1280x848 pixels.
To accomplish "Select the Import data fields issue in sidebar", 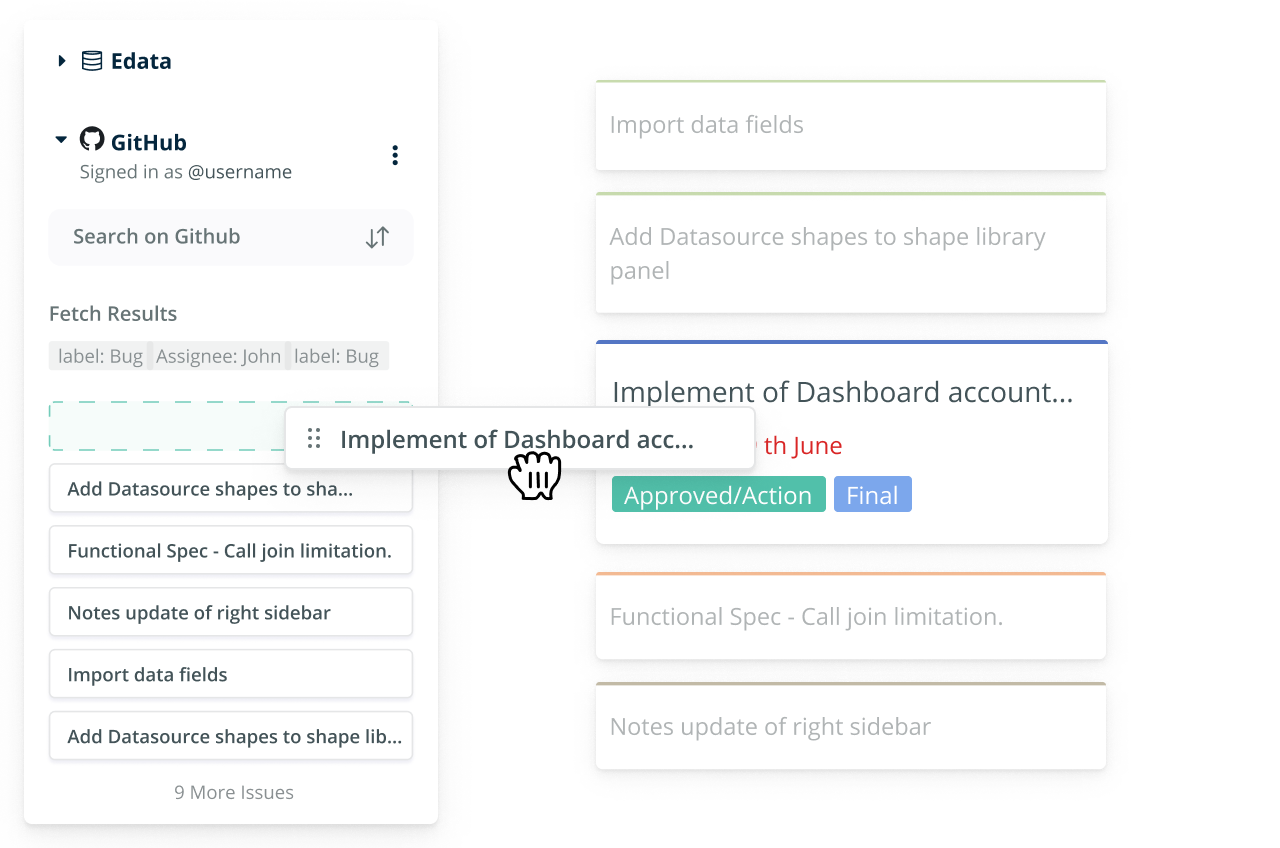I will pyautogui.click(x=230, y=674).
